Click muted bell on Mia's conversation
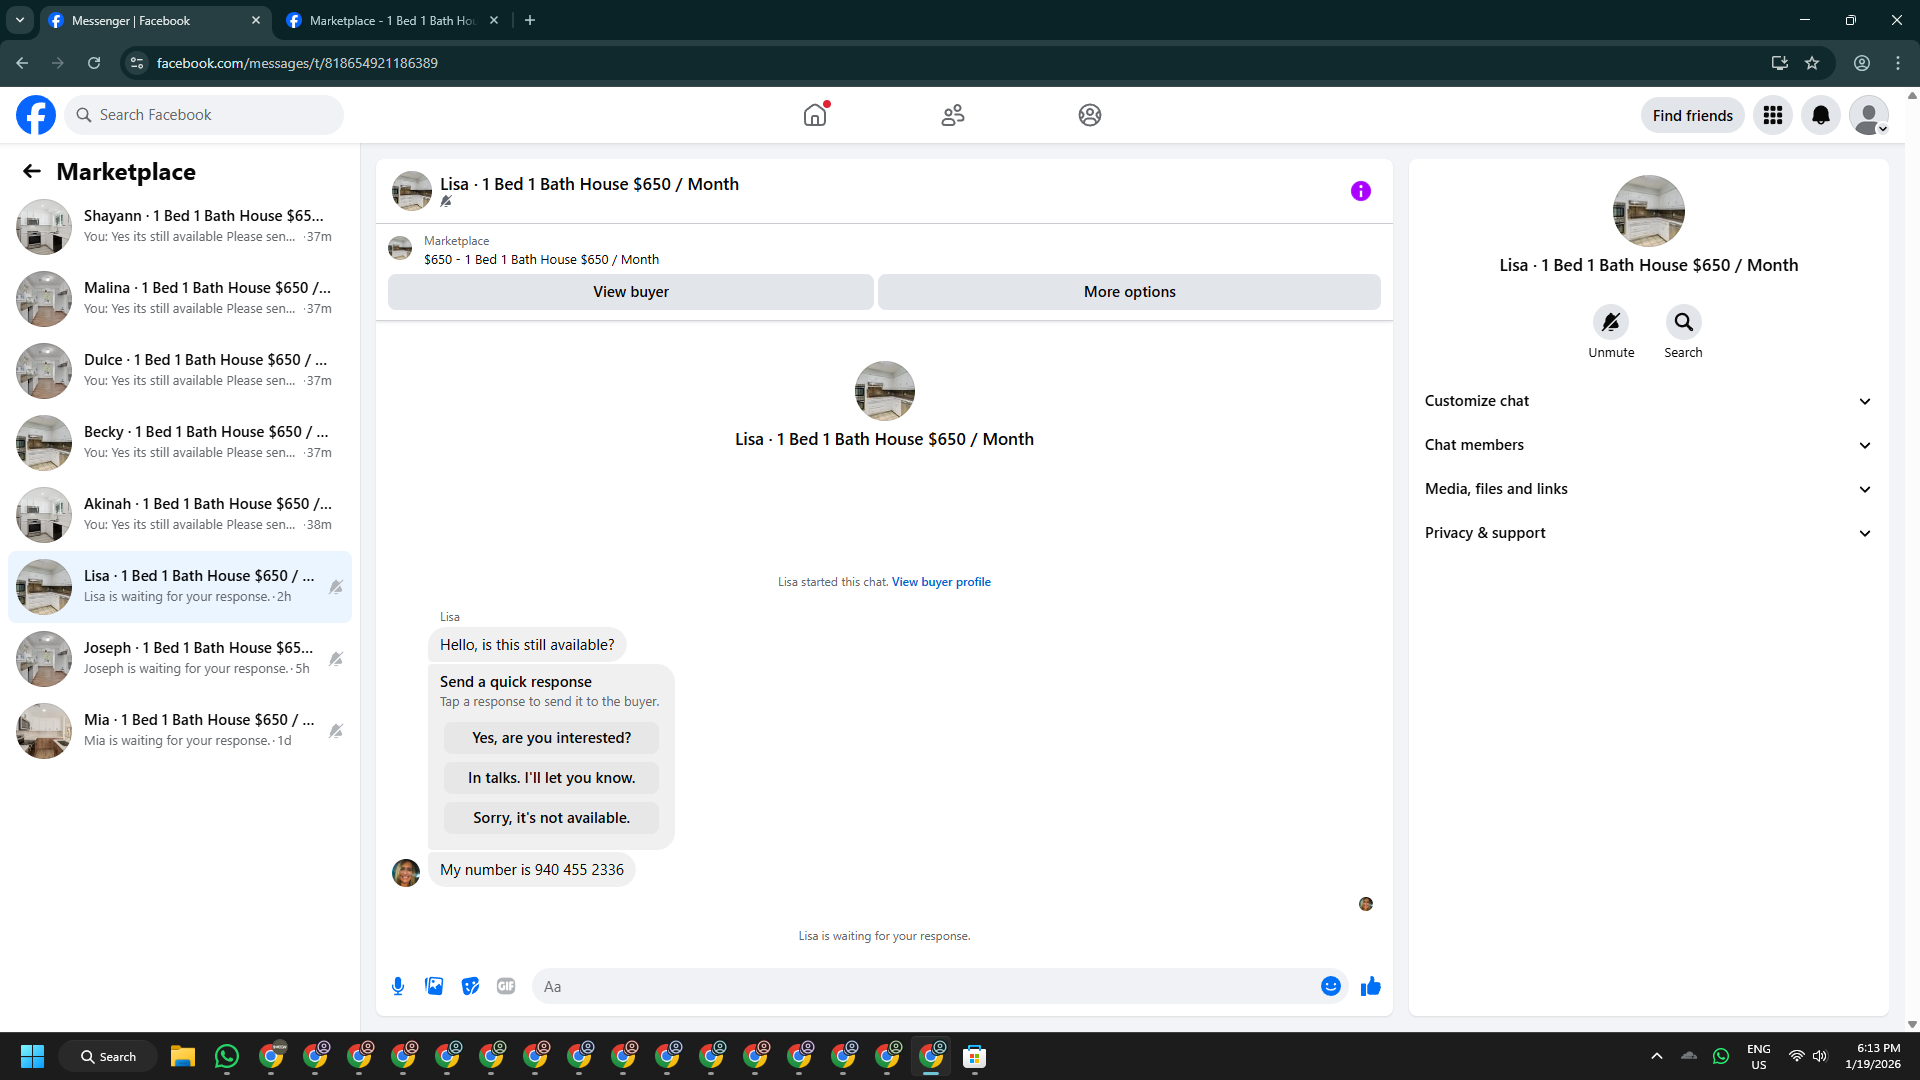 point(336,731)
